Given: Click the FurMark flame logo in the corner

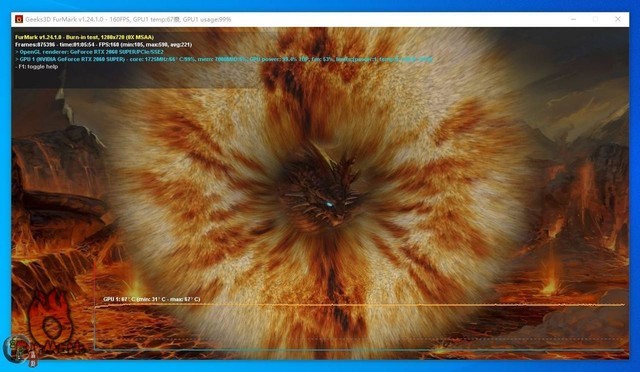Looking at the screenshot, I should coord(50,321).
